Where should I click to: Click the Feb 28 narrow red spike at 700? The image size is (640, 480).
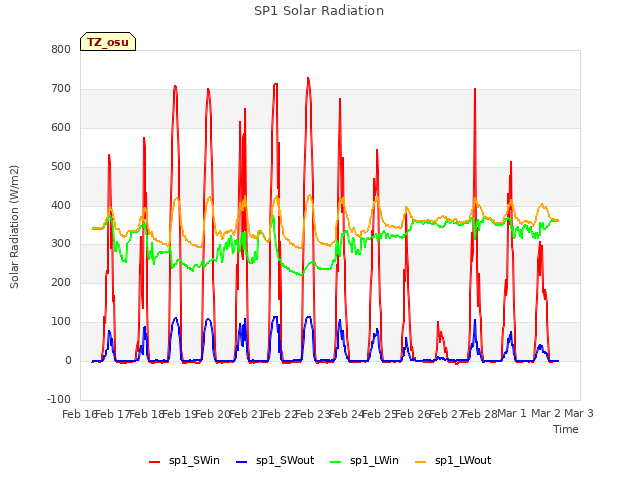[475, 90]
